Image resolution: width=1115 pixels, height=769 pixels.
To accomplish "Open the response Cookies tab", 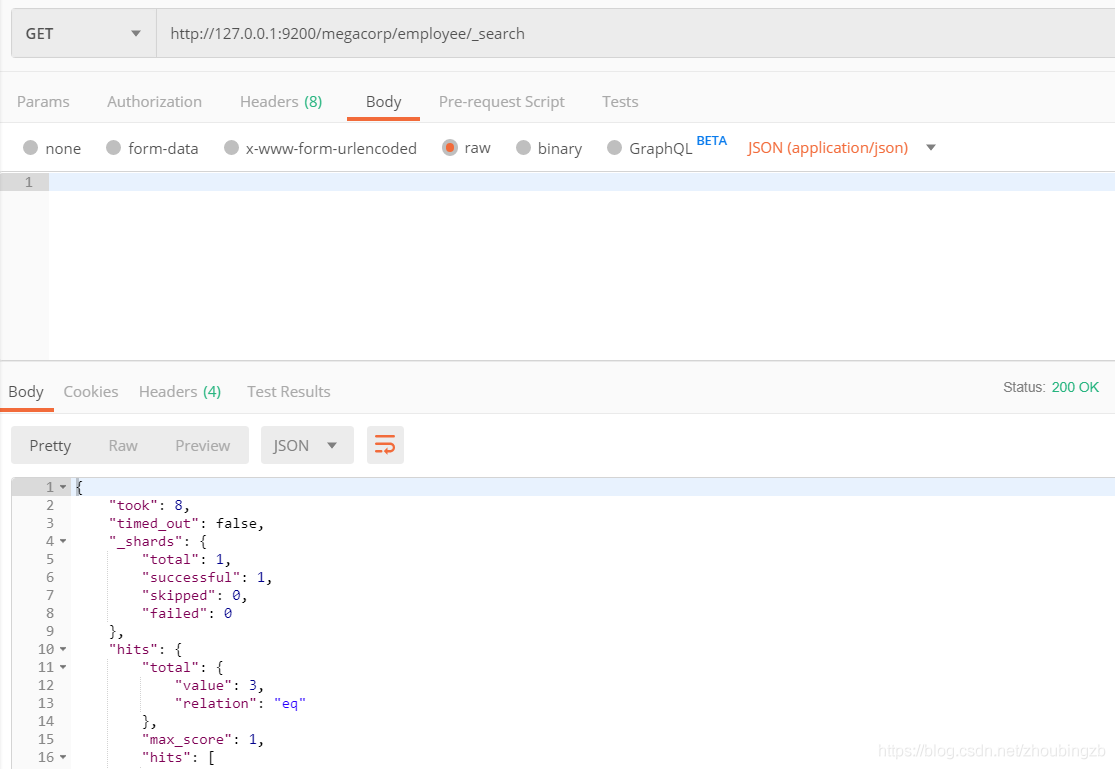I will point(91,392).
